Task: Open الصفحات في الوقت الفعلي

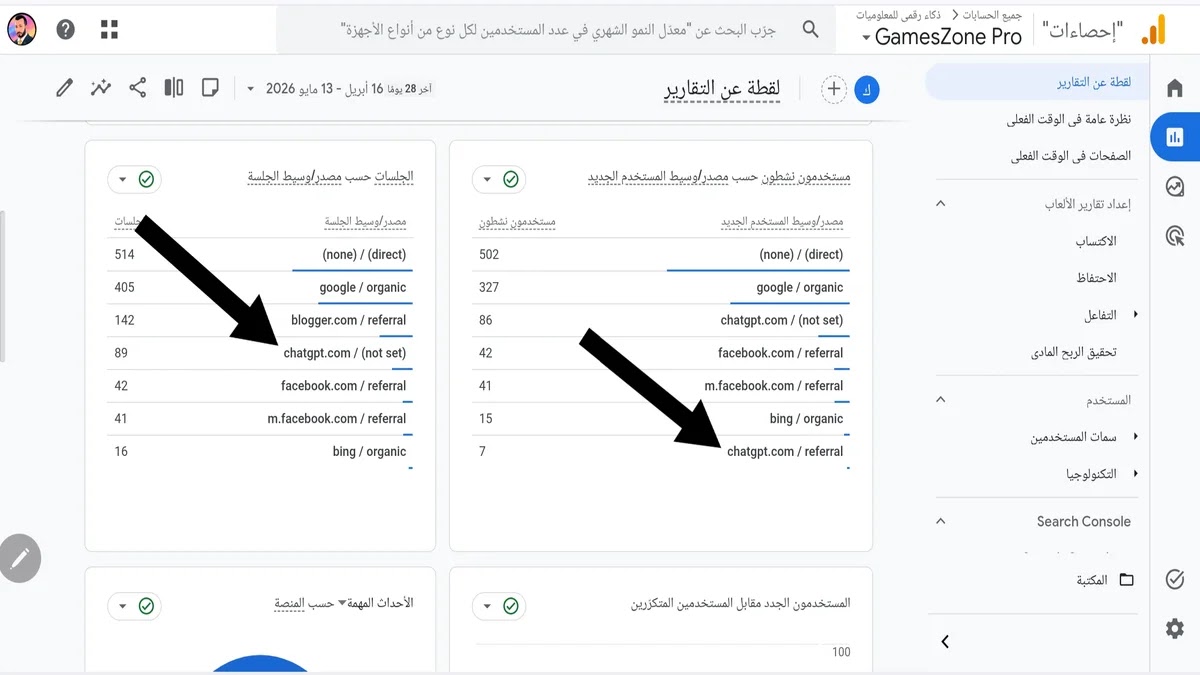Action: 1071,156
